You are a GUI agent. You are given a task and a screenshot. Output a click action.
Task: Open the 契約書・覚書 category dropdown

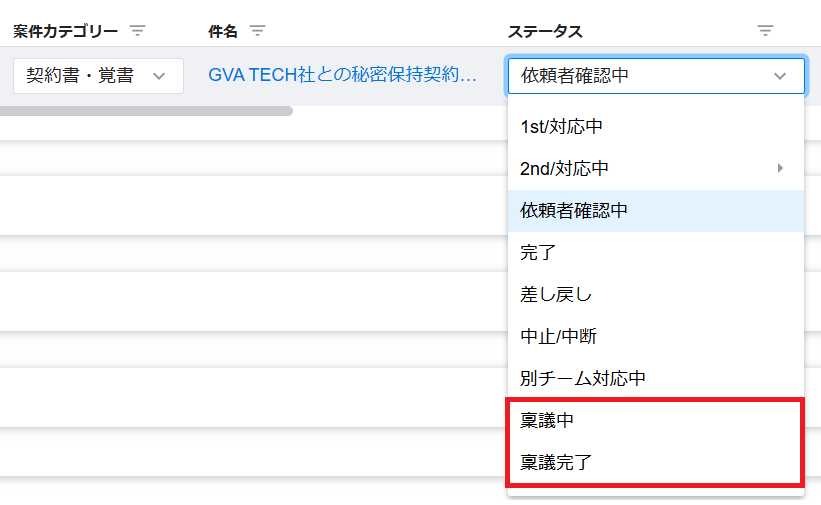click(98, 76)
